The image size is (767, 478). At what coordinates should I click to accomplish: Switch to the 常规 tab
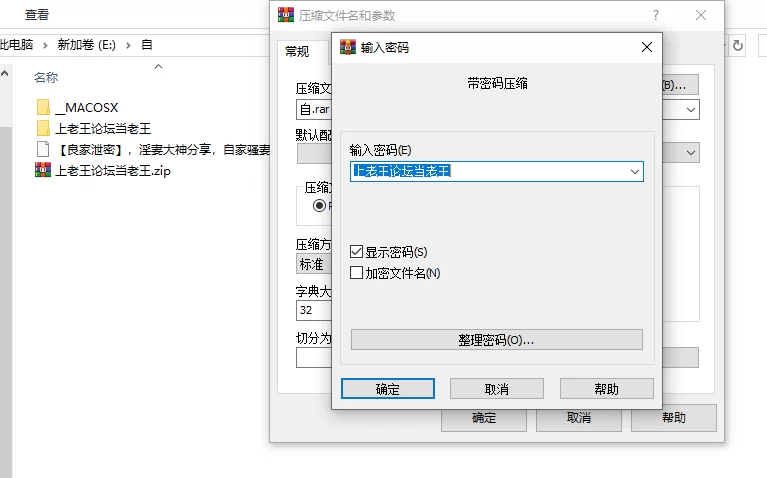coord(297,51)
